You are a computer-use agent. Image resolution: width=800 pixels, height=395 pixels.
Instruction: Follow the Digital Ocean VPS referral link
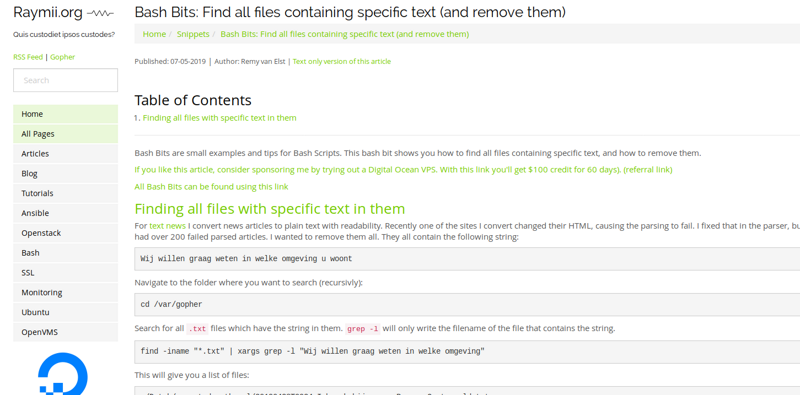coord(403,170)
